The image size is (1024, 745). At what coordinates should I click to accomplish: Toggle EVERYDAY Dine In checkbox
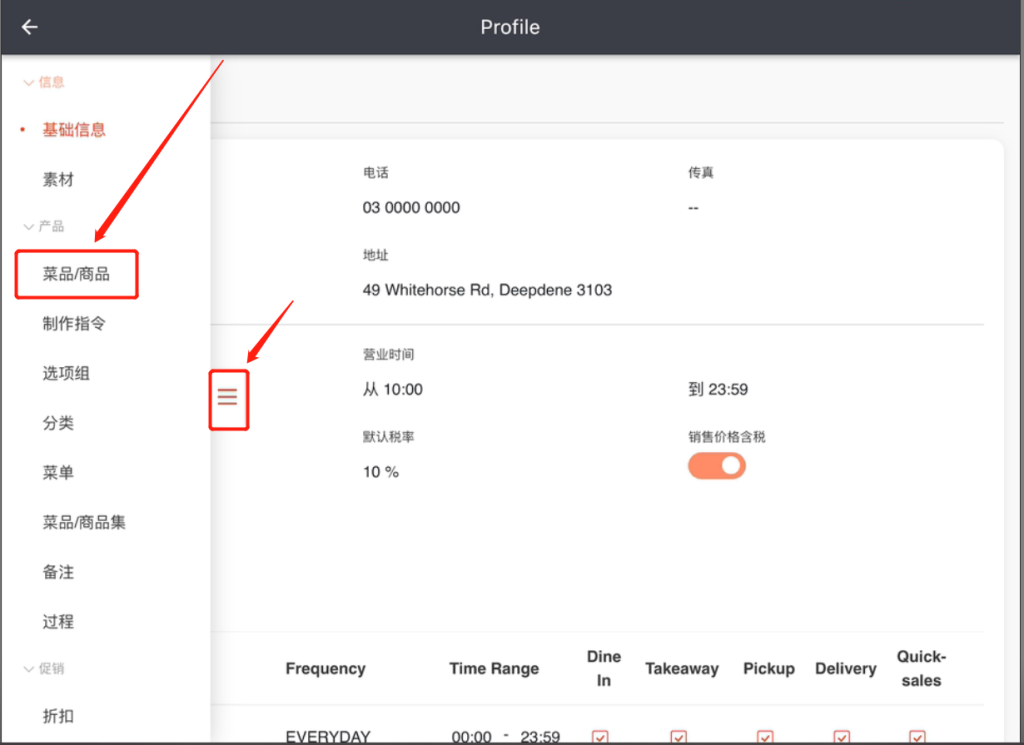coord(600,737)
